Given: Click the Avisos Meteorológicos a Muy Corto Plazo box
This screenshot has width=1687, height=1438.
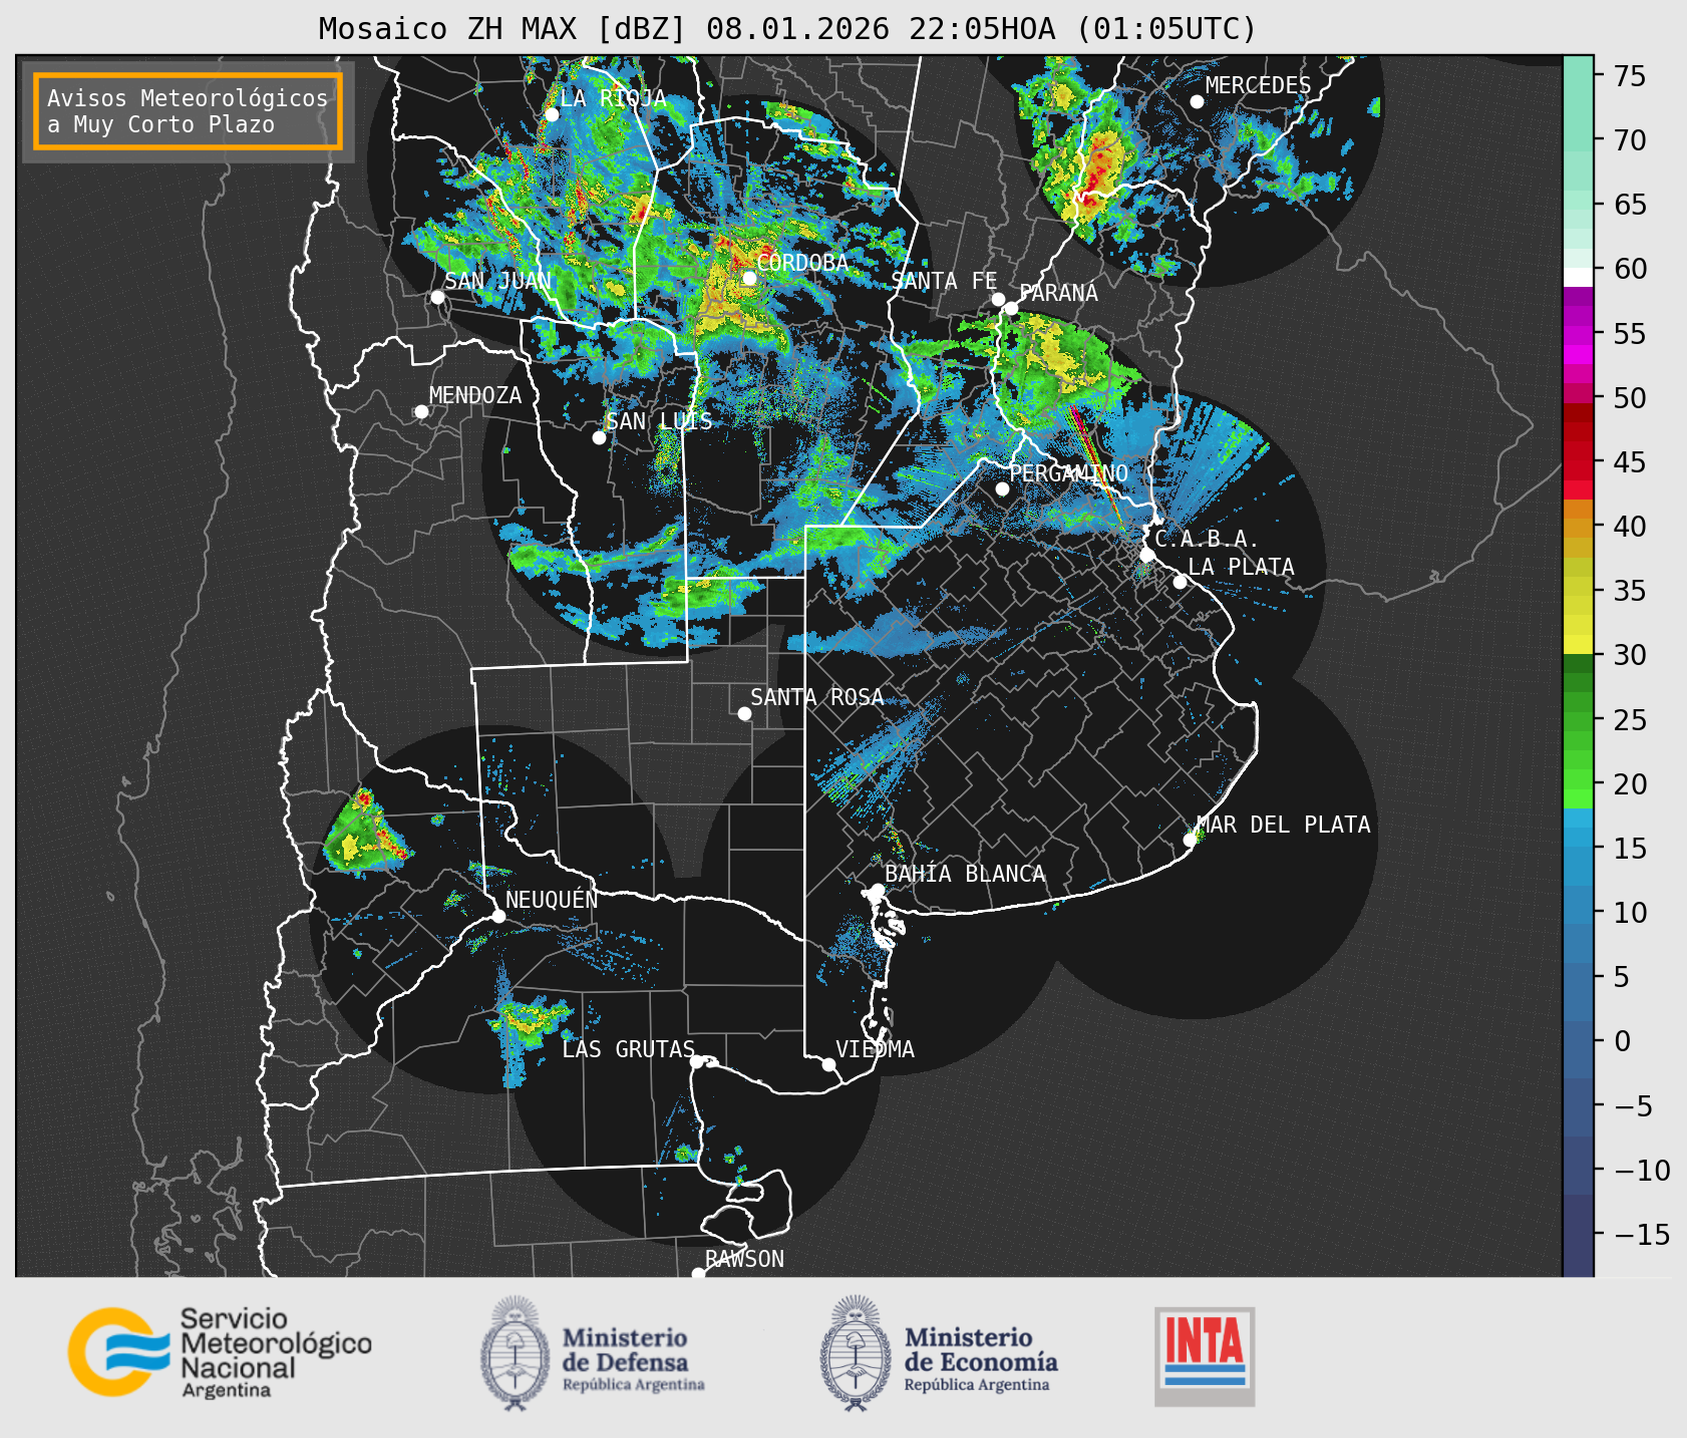Looking at the screenshot, I should point(188,111).
